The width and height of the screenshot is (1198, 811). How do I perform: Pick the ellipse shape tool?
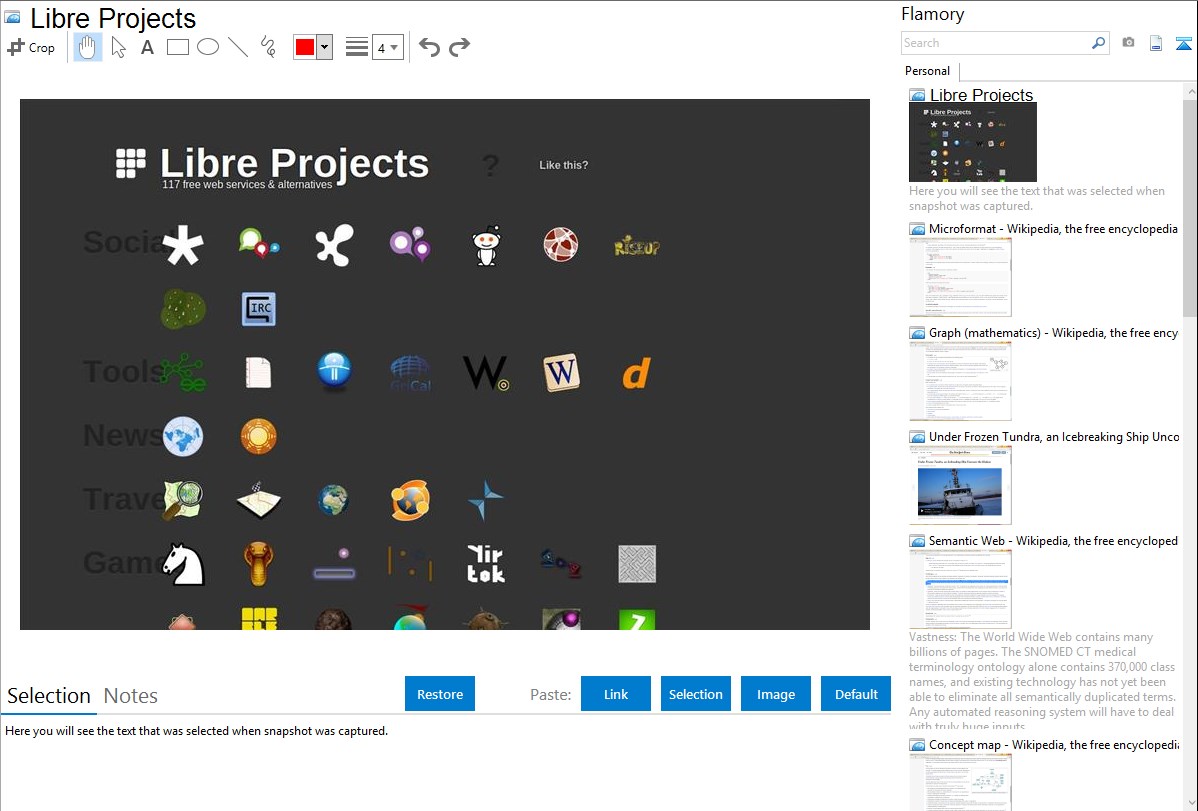[x=208, y=47]
